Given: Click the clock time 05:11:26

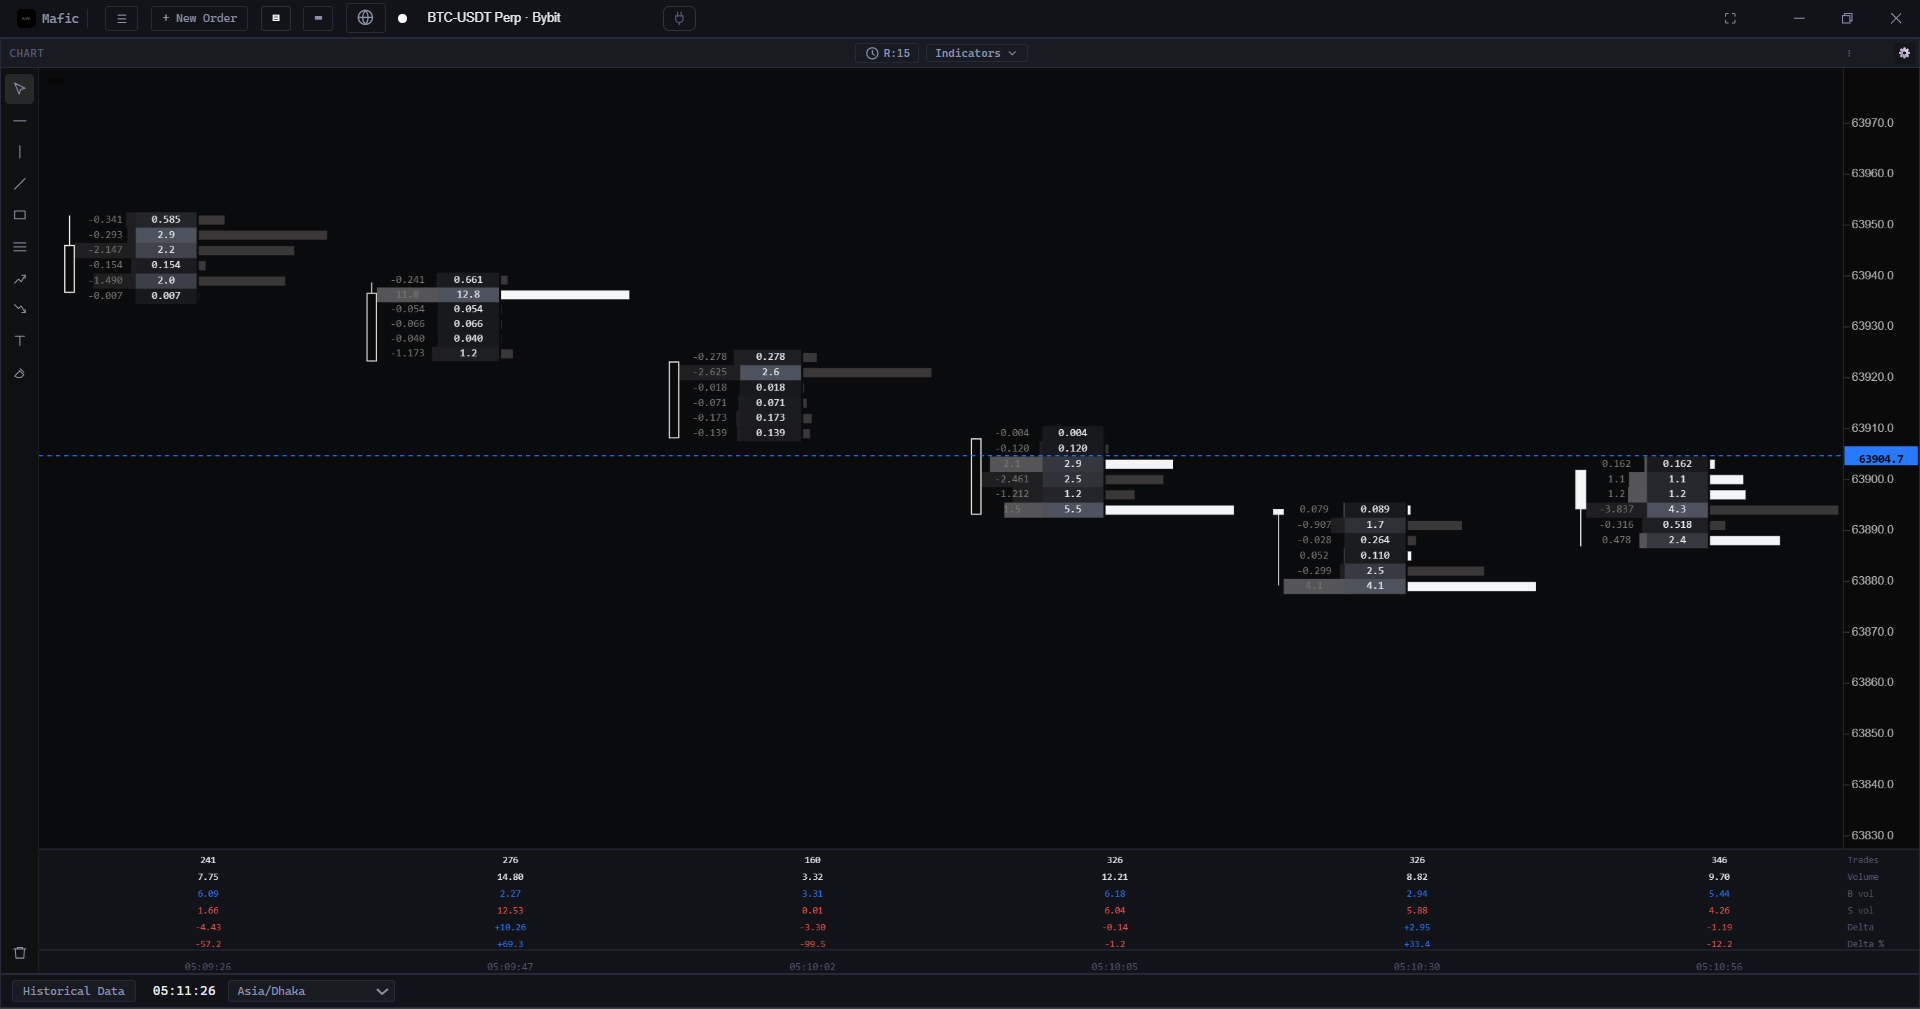Looking at the screenshot, I should click(184, 991).
